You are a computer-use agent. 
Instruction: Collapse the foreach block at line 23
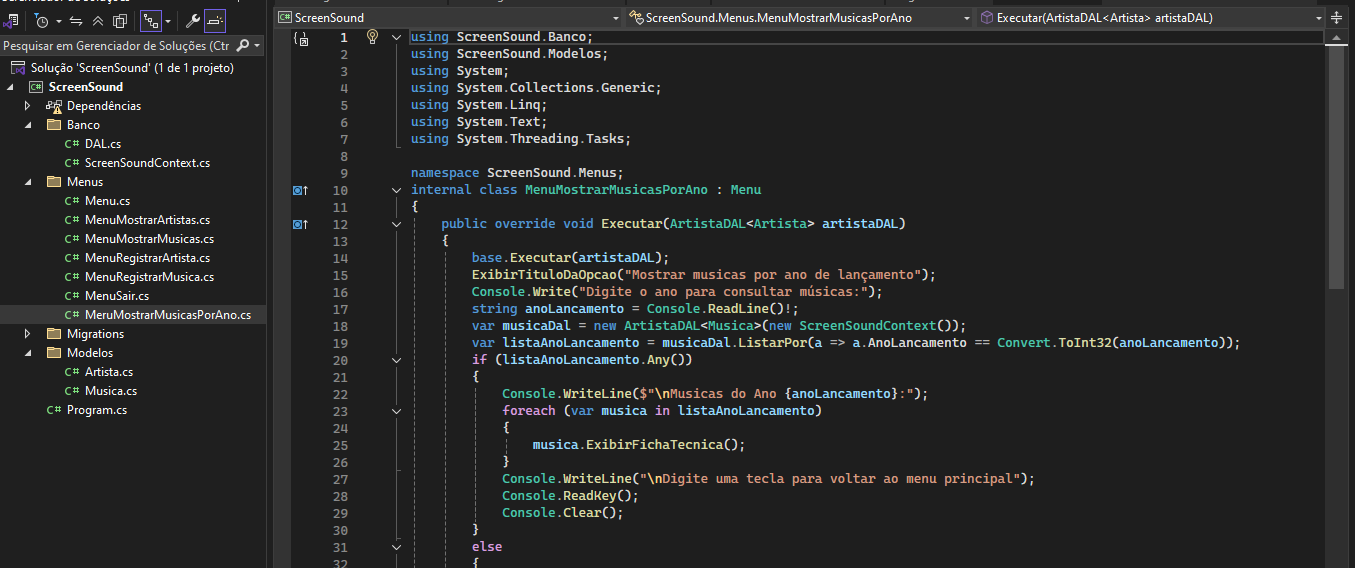pos(397,411)
